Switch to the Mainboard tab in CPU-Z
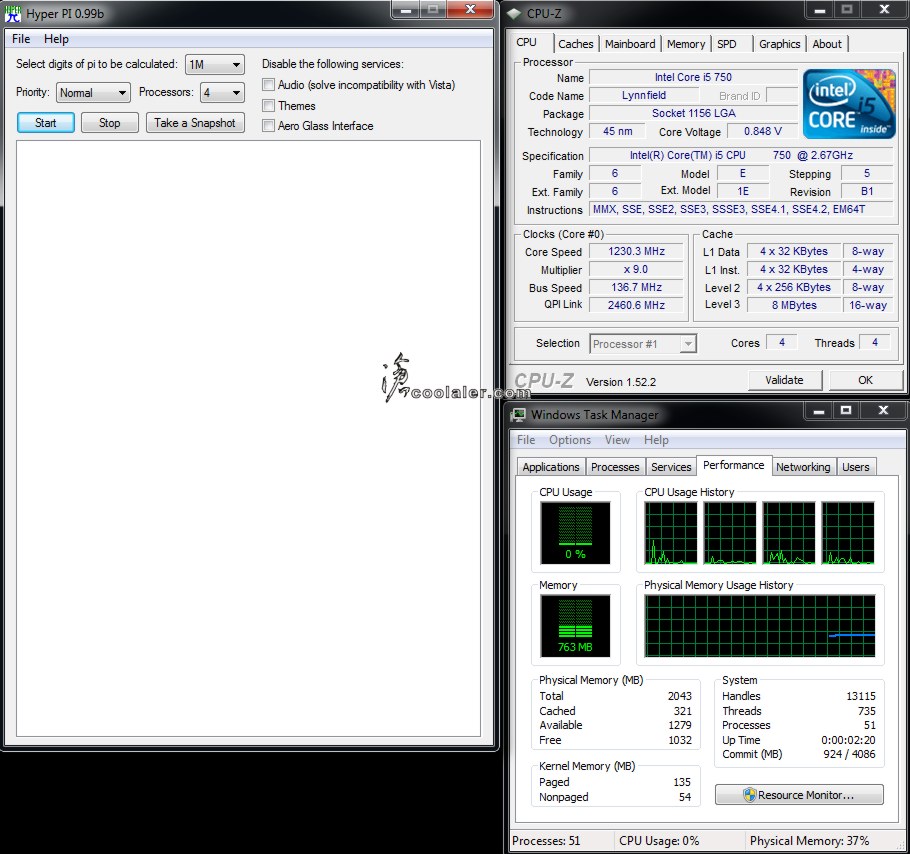Viewport: 910px width, 854px height. pos(630,44)
